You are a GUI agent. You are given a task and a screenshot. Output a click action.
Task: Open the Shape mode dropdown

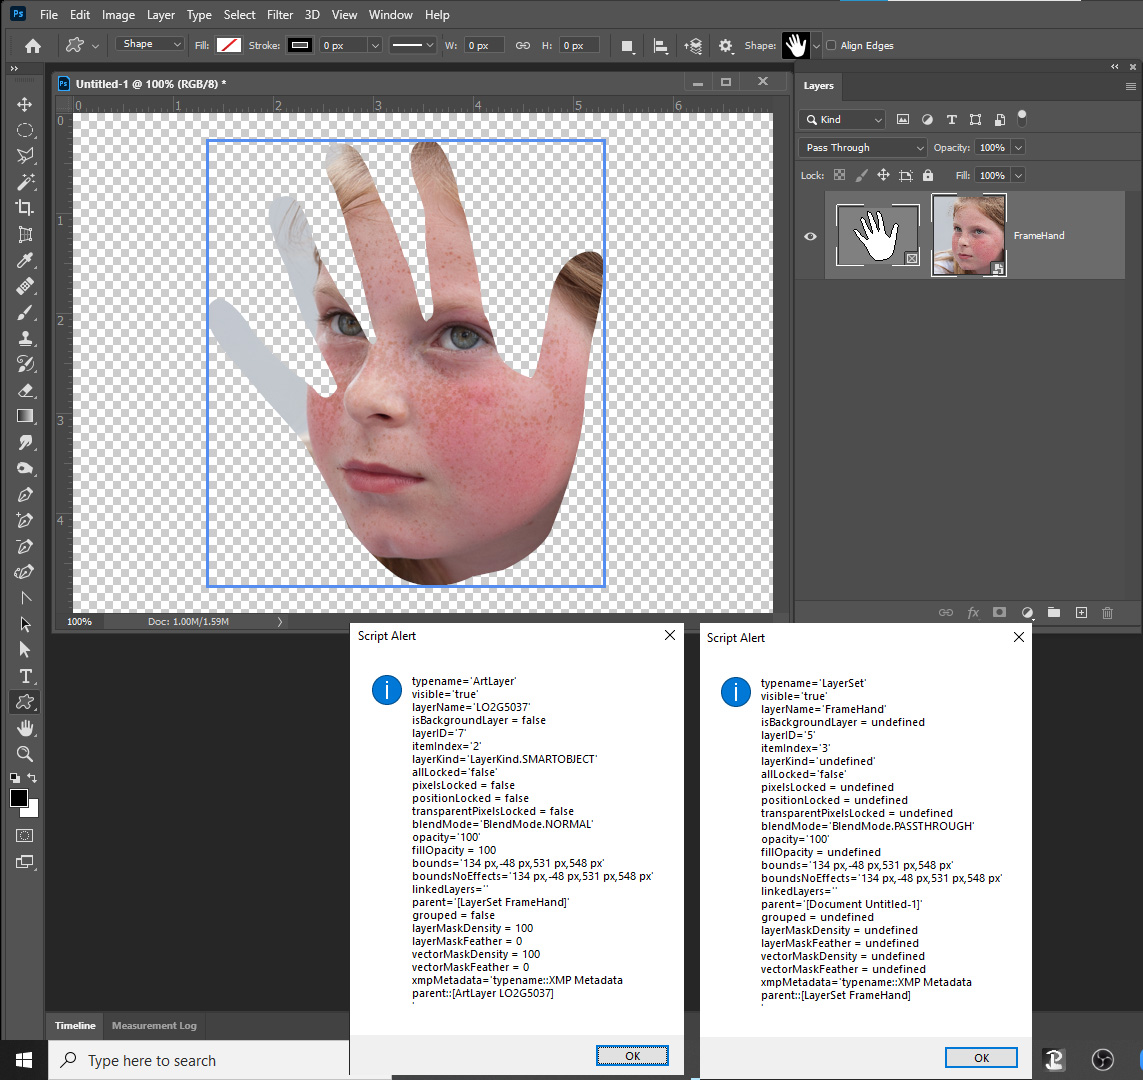[149, 44]
